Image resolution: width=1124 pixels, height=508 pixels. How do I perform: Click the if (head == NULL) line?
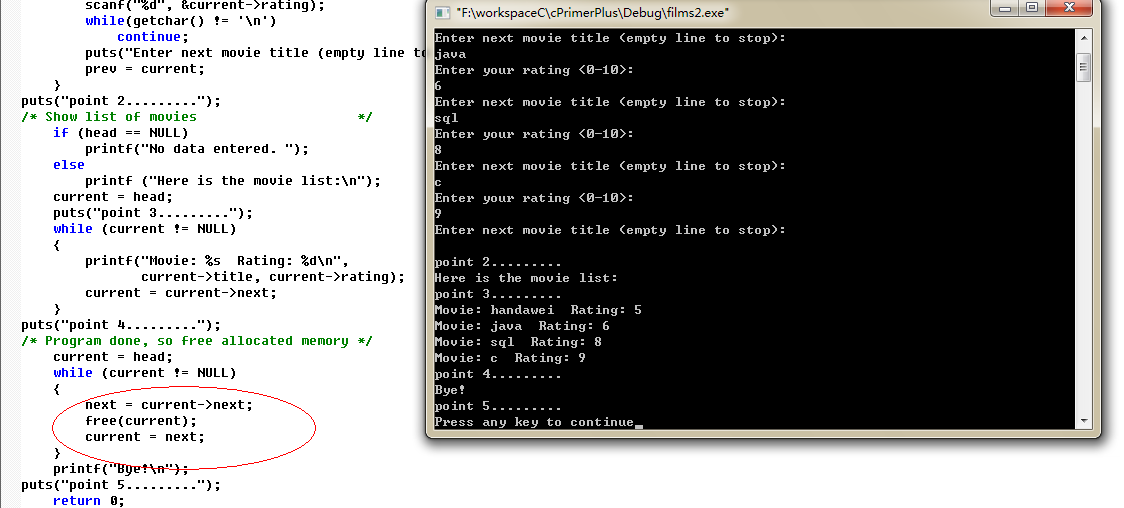pos(120,133)
